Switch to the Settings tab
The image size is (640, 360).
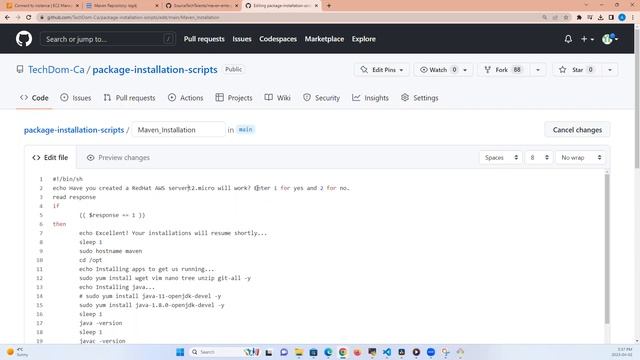420,98
